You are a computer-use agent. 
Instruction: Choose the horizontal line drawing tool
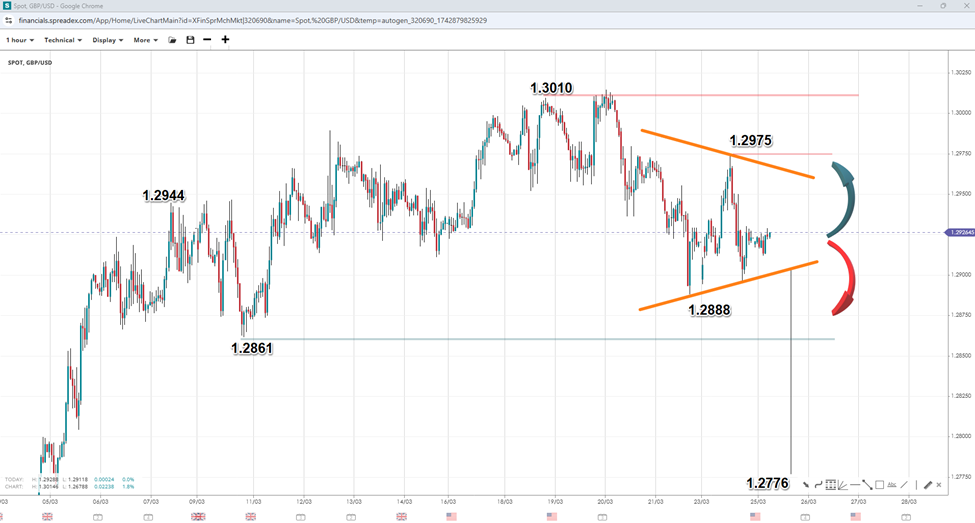[855, 485]
